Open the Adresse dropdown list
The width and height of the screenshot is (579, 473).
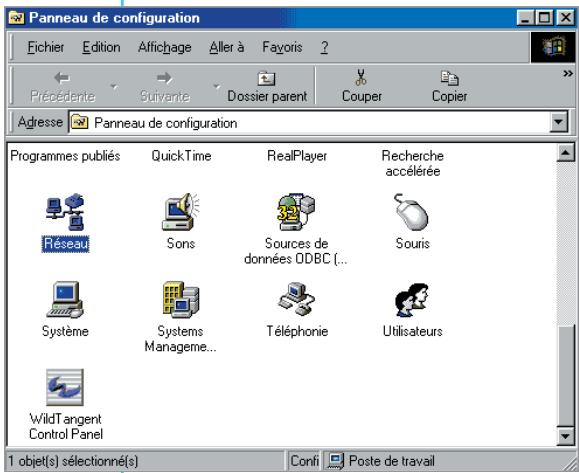(x=559, y=122)
